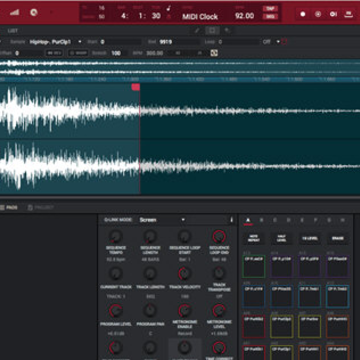
Task: Select pad bank H
Action: pyautogui.click(x=342, y=220)
